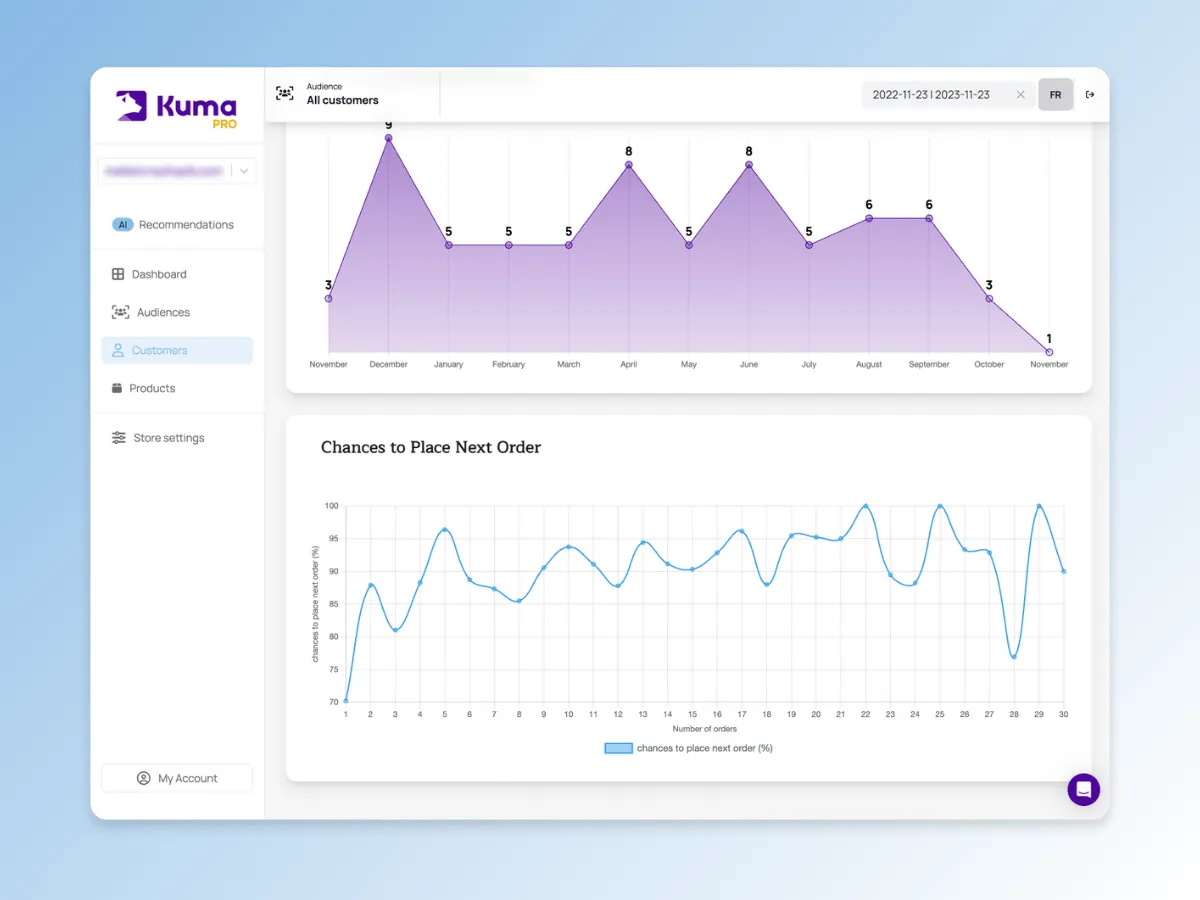Click the logout icon in header
The height and width of the screenshot is (900, 1200).
[x=1090, y=95]
